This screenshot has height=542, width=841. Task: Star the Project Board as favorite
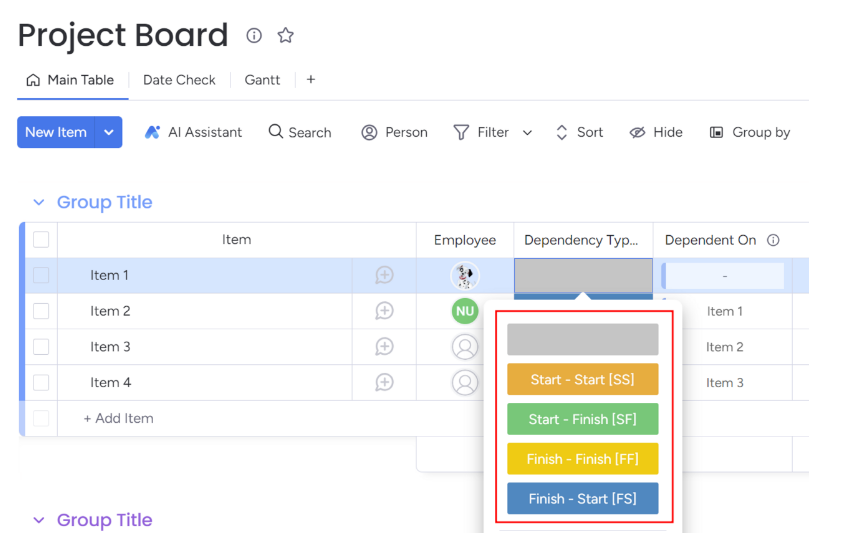point(285,35)
